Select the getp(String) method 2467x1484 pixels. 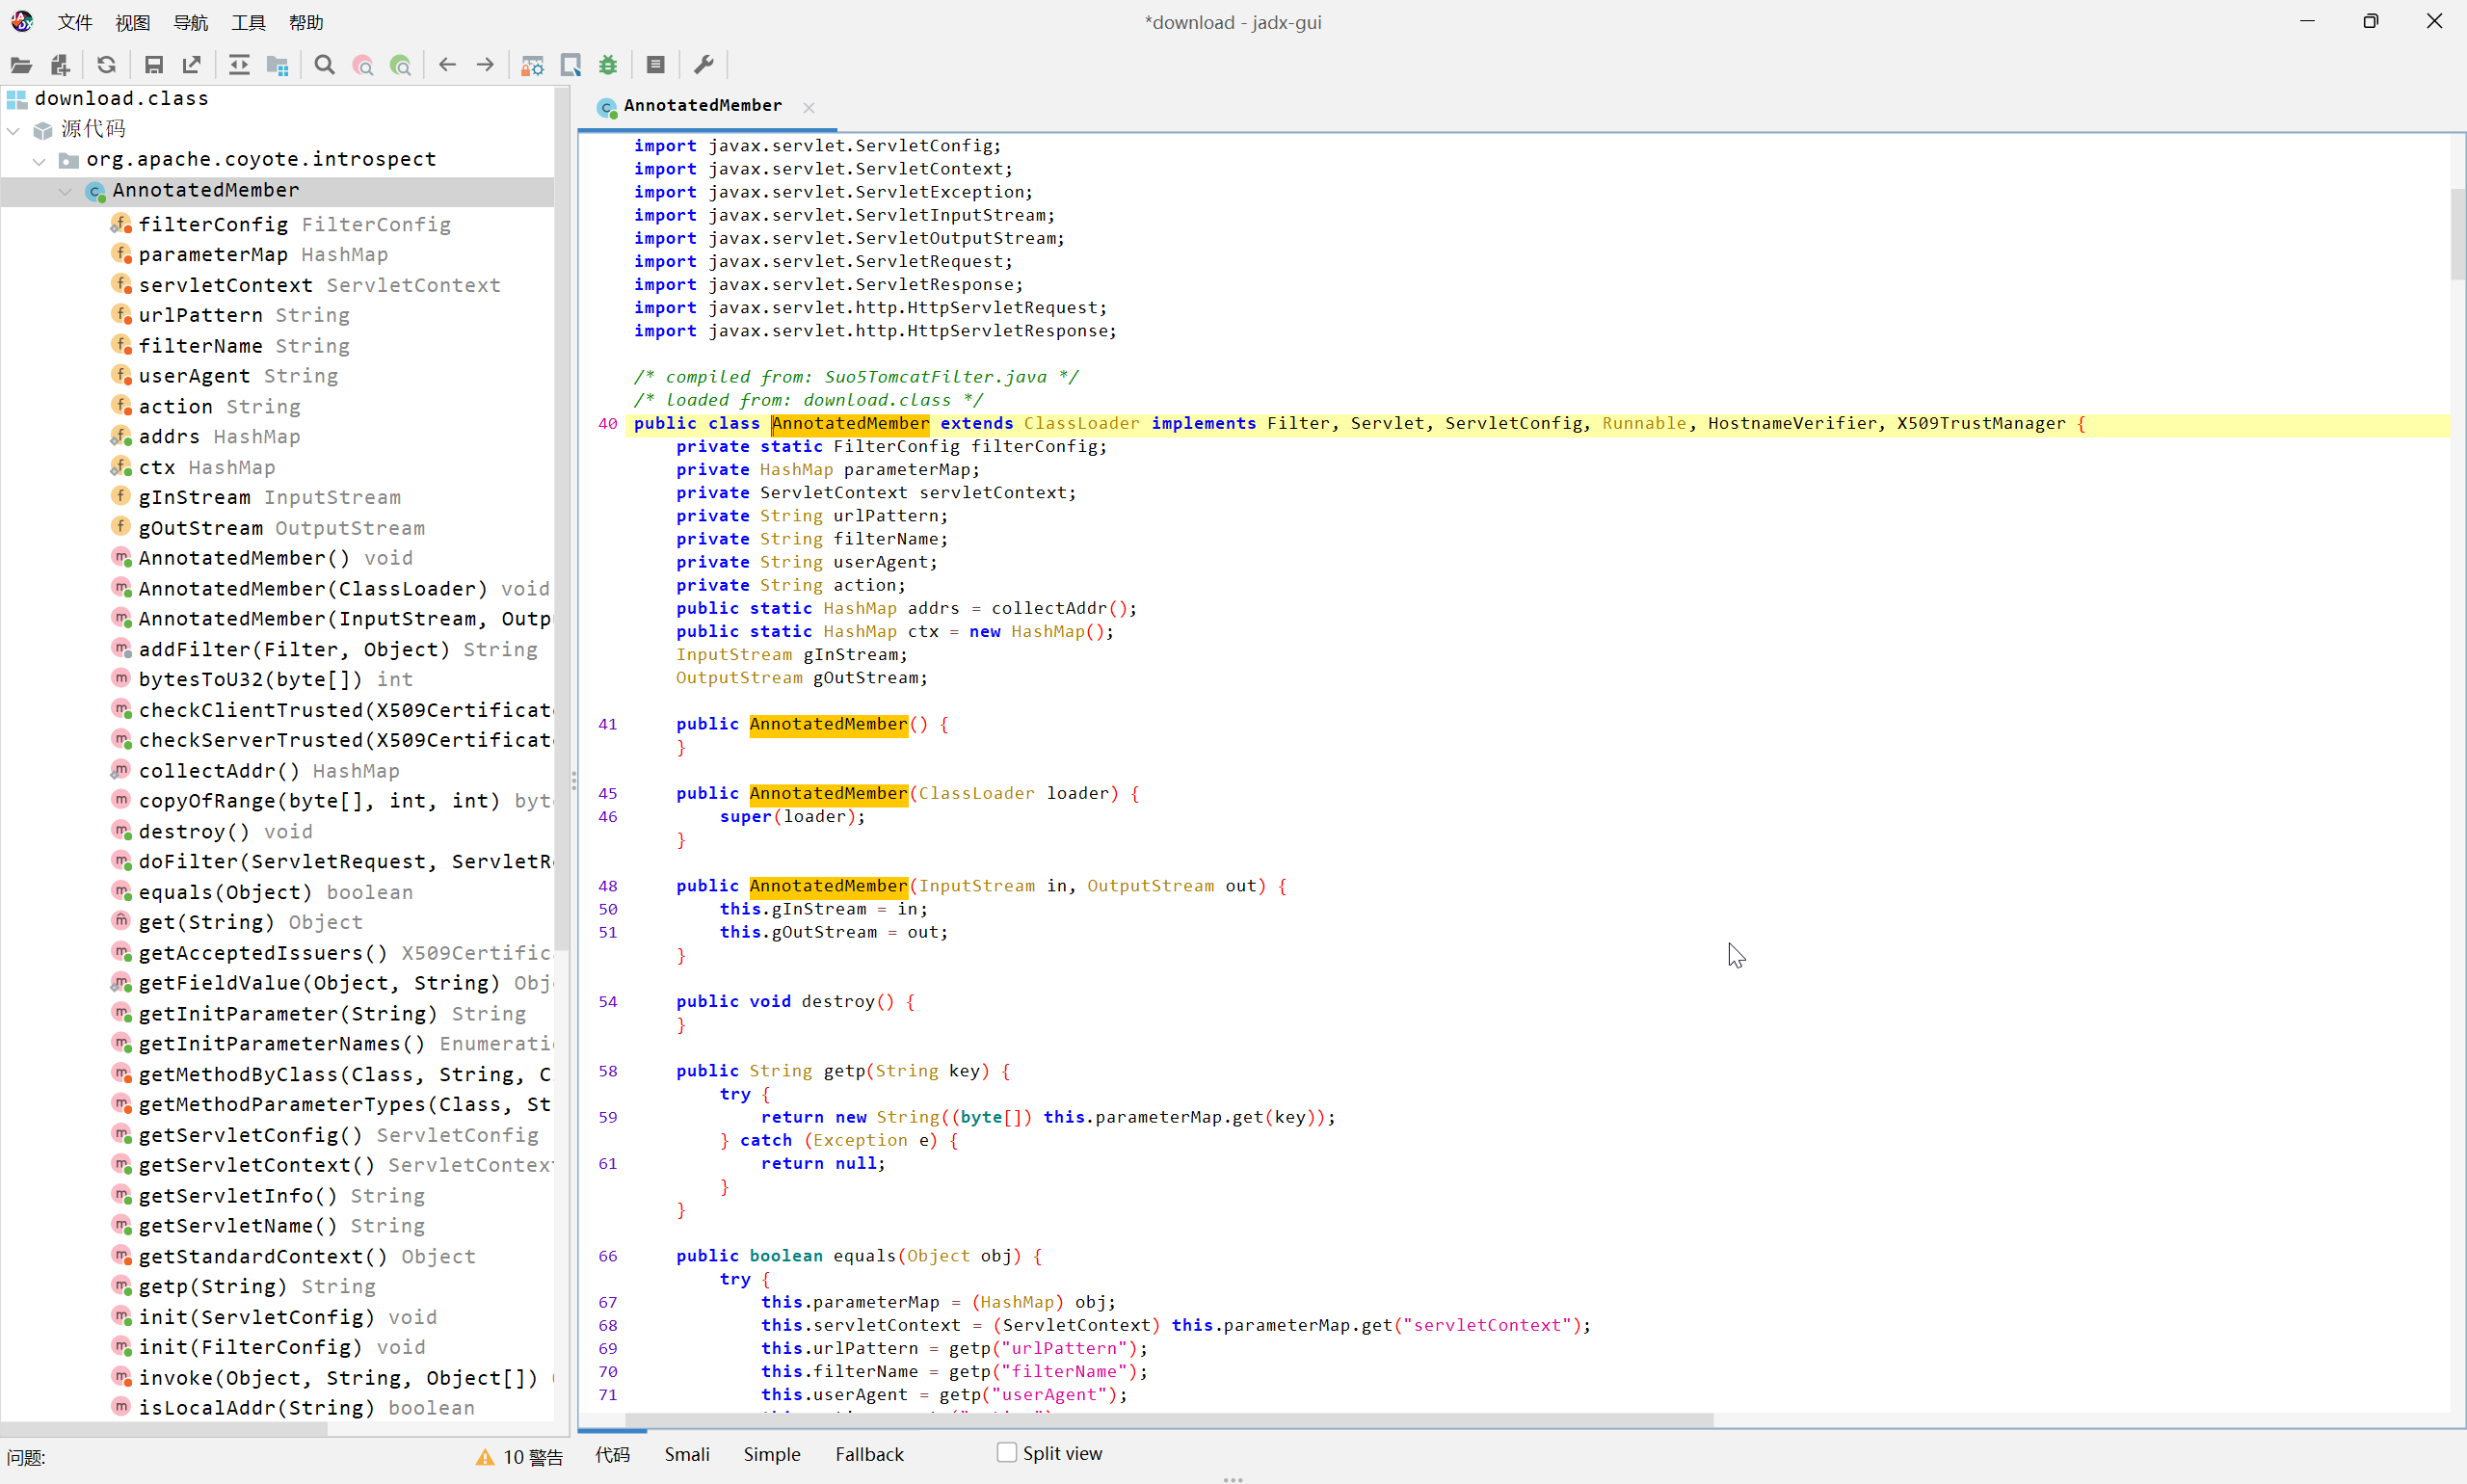pyautogui.click(x=257, y=1286)
